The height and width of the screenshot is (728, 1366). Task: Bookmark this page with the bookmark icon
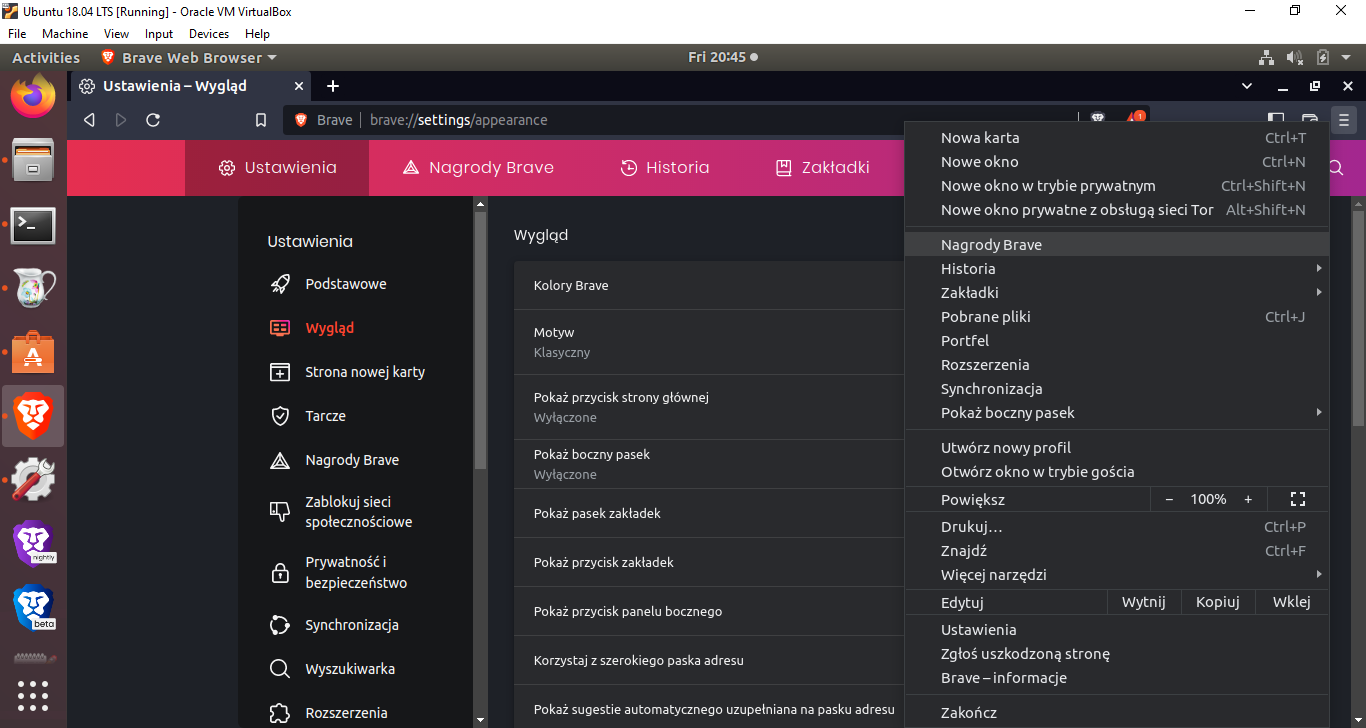261,120
